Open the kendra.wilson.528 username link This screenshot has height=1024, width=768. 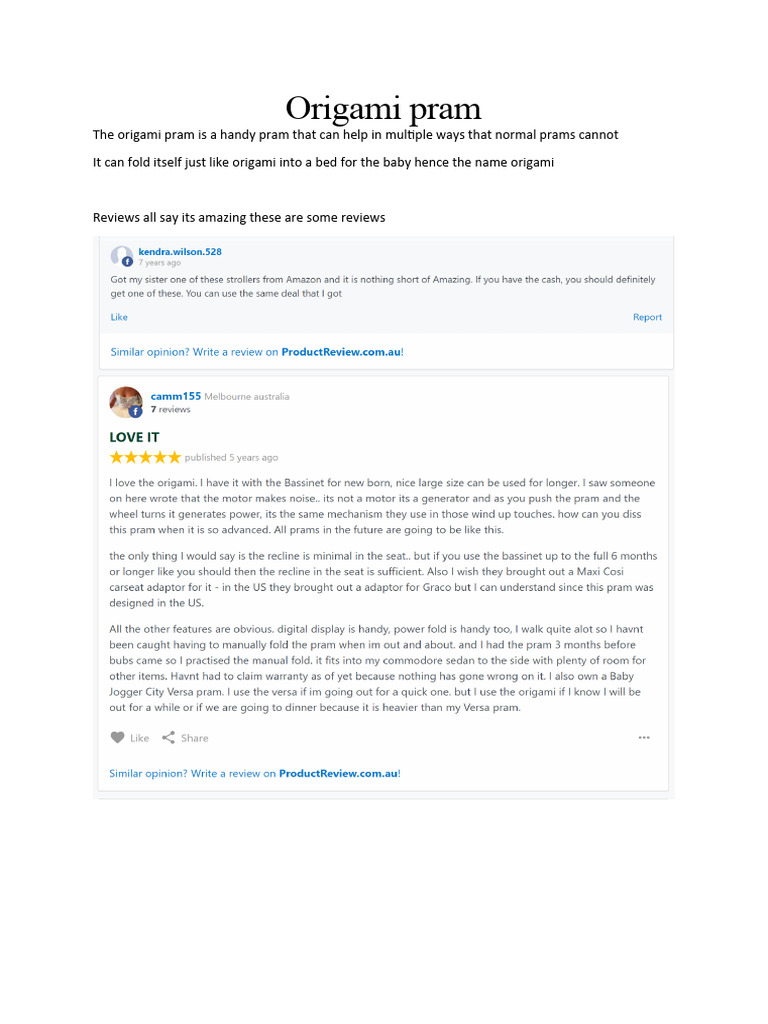(180, 251)
